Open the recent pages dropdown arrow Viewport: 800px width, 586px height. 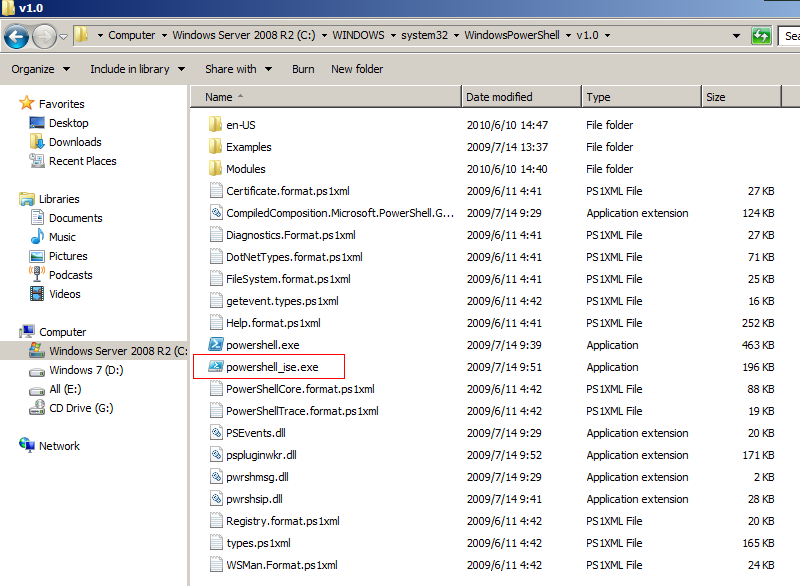[63, 36]
